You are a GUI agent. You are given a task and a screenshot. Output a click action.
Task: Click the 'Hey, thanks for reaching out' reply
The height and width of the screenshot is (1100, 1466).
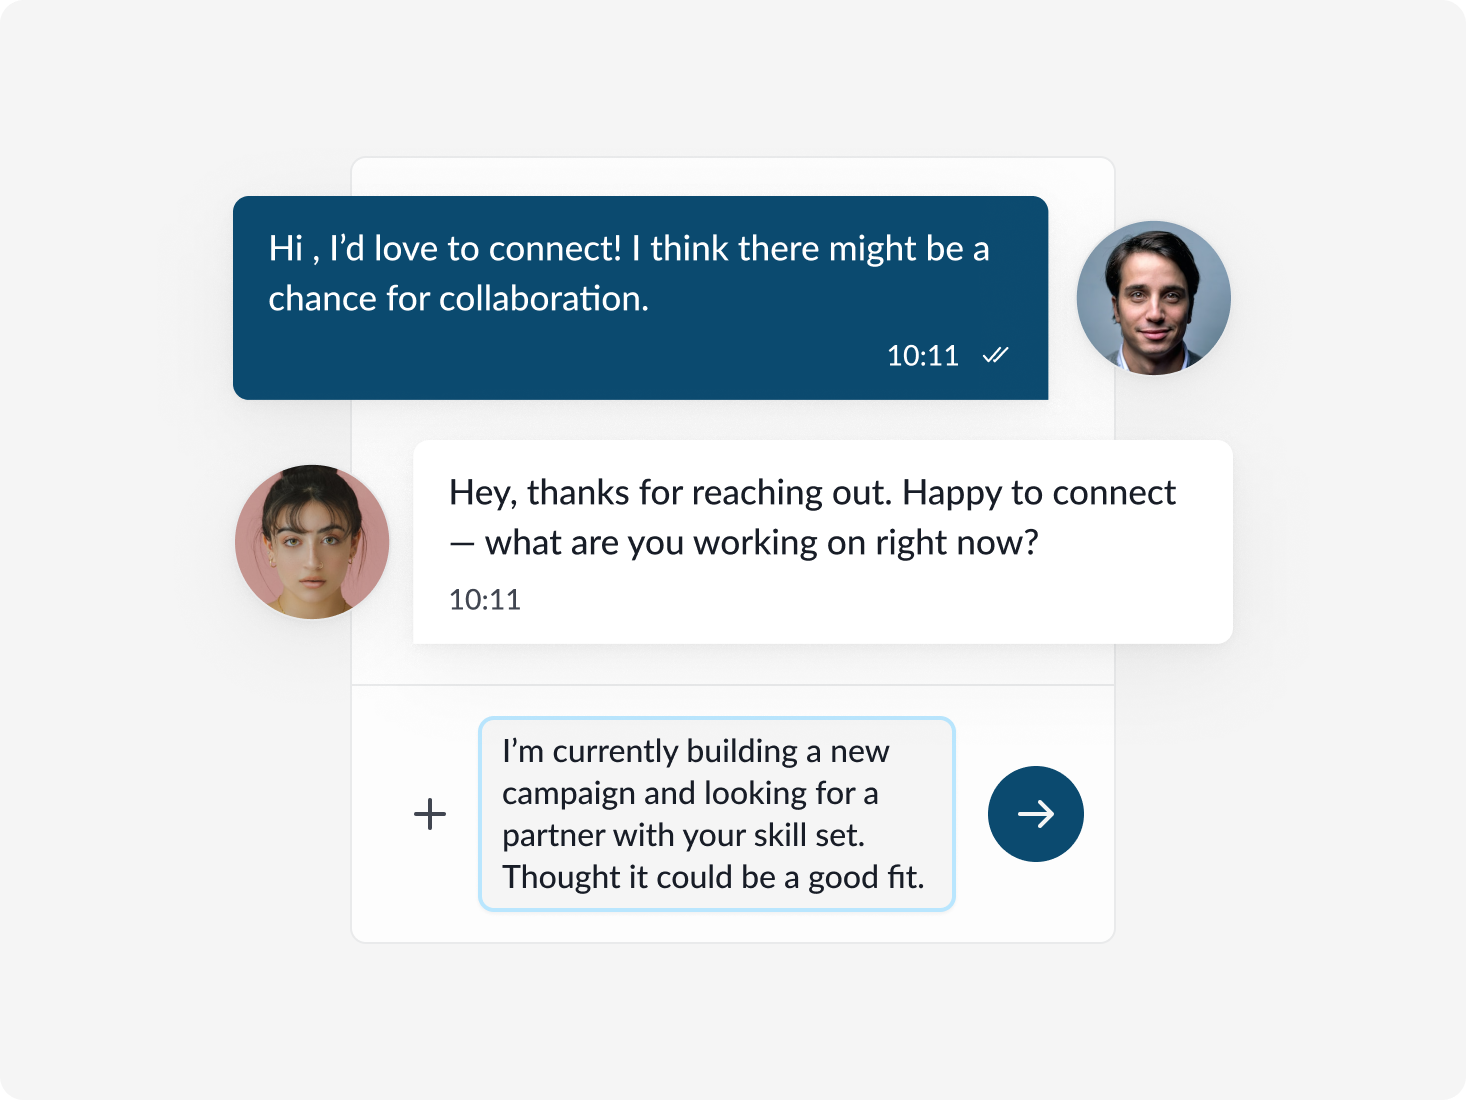(x=812, y=517)
